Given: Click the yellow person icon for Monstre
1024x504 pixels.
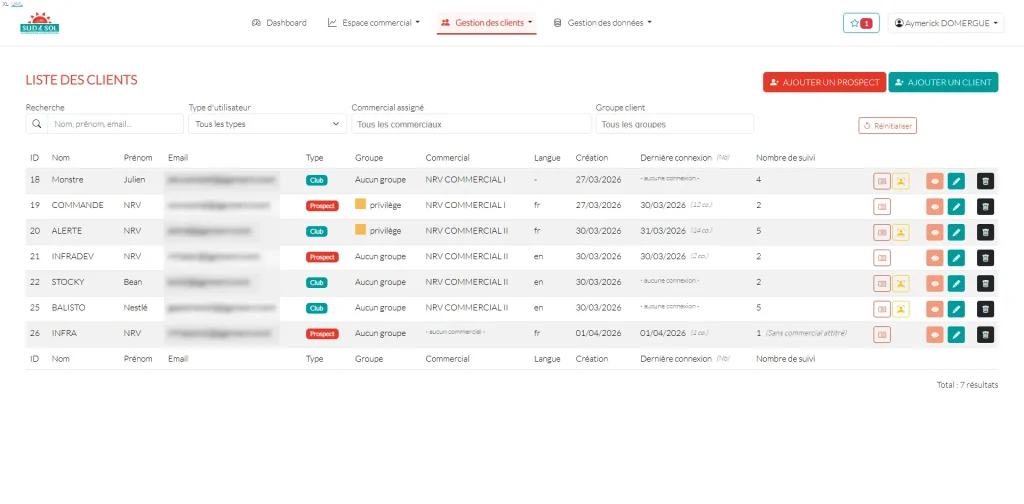Looking at the screenshot, I should 901,181.
